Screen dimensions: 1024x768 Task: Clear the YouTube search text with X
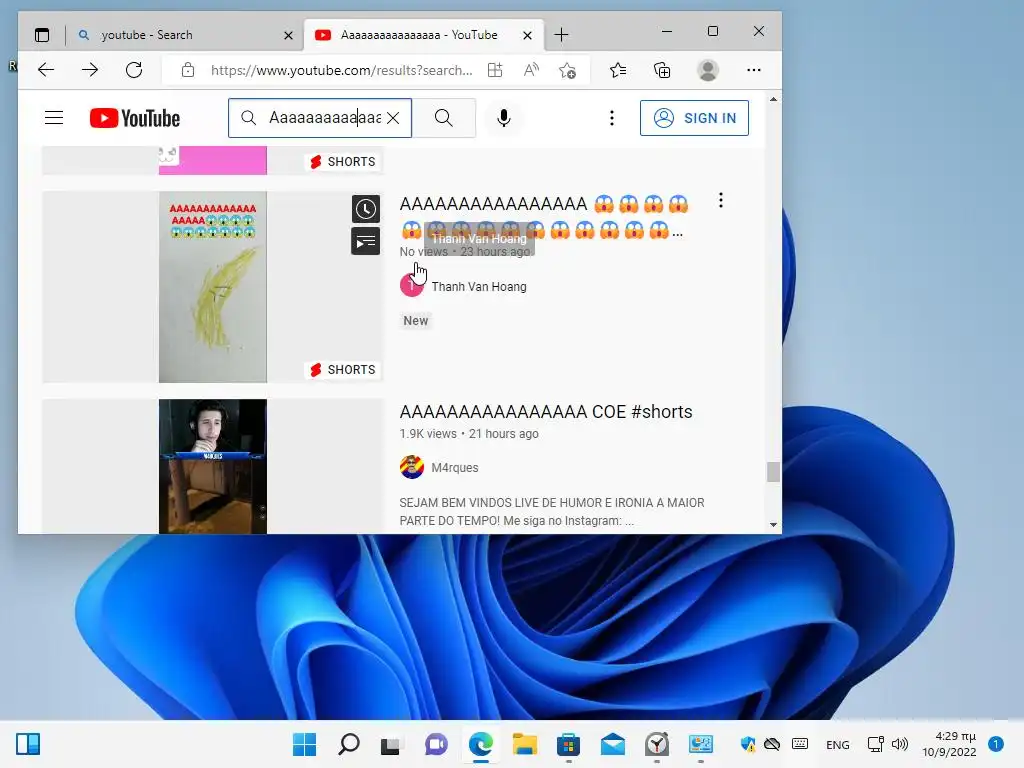tap(393, 118)
